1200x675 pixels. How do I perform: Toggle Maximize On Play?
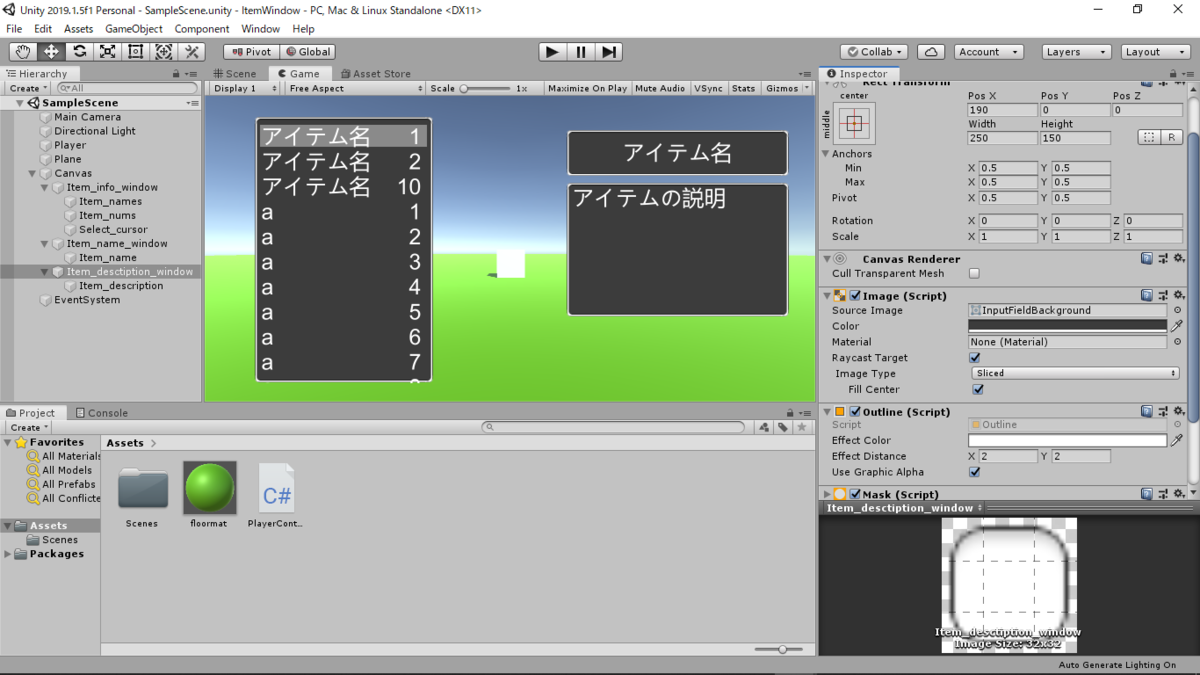pos(587,88)
